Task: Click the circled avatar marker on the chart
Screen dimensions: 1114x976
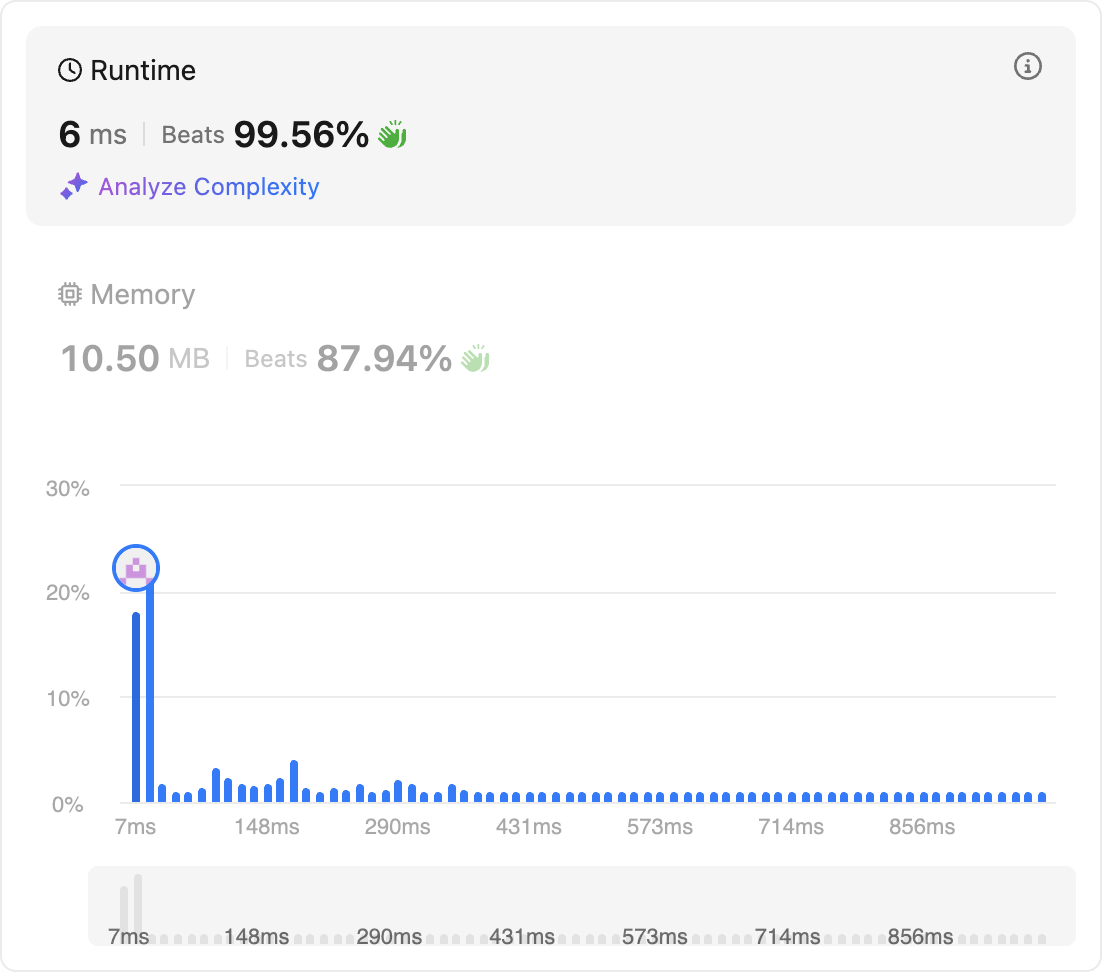Action: (136, 568)
